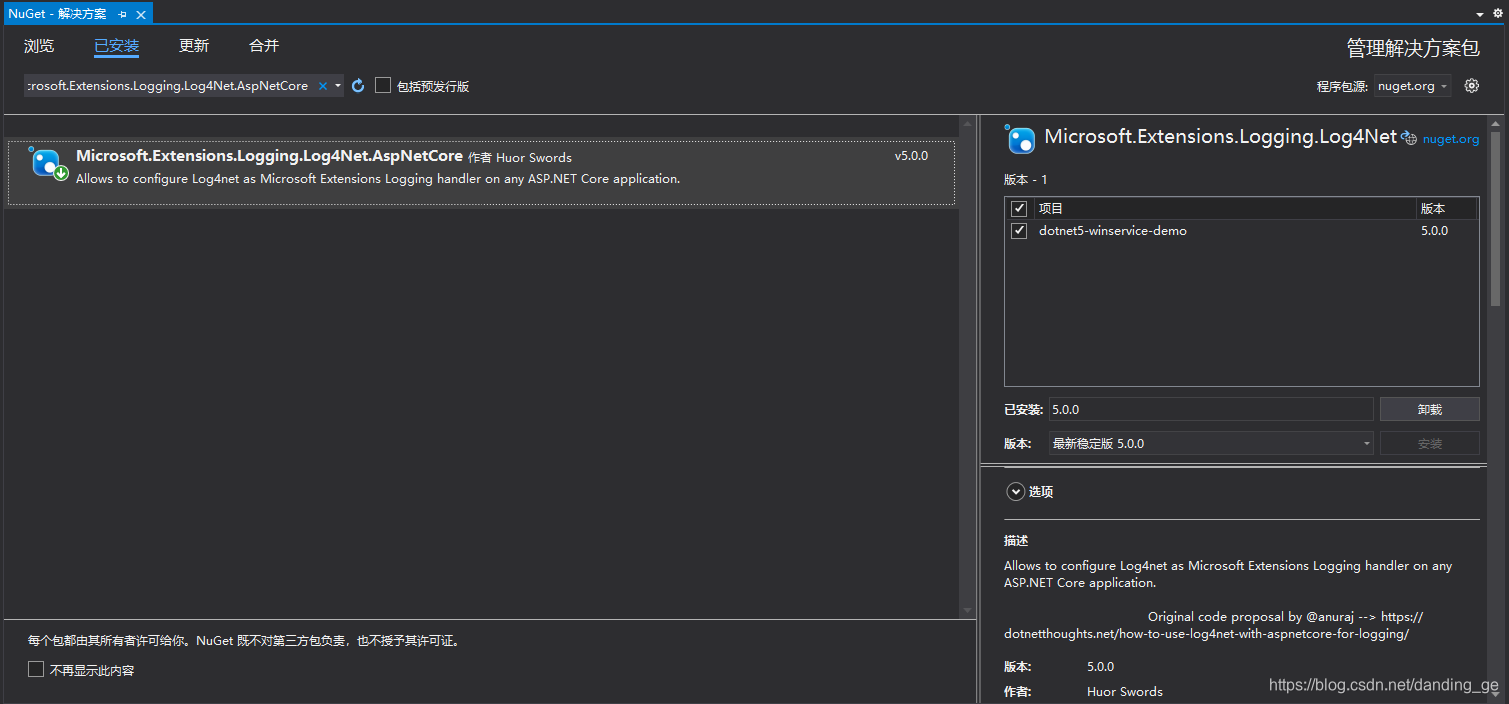The width and height of the screenshot is (1509, 704).
Task: Click the package list vertical scrollbar
Action: coord(967,366)
